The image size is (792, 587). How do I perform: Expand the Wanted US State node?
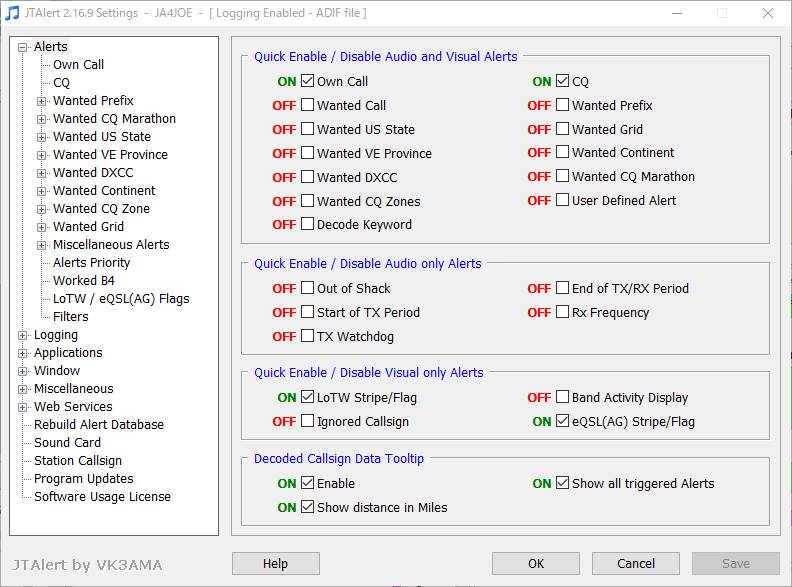pyautogui.click(x=41, y=137)
